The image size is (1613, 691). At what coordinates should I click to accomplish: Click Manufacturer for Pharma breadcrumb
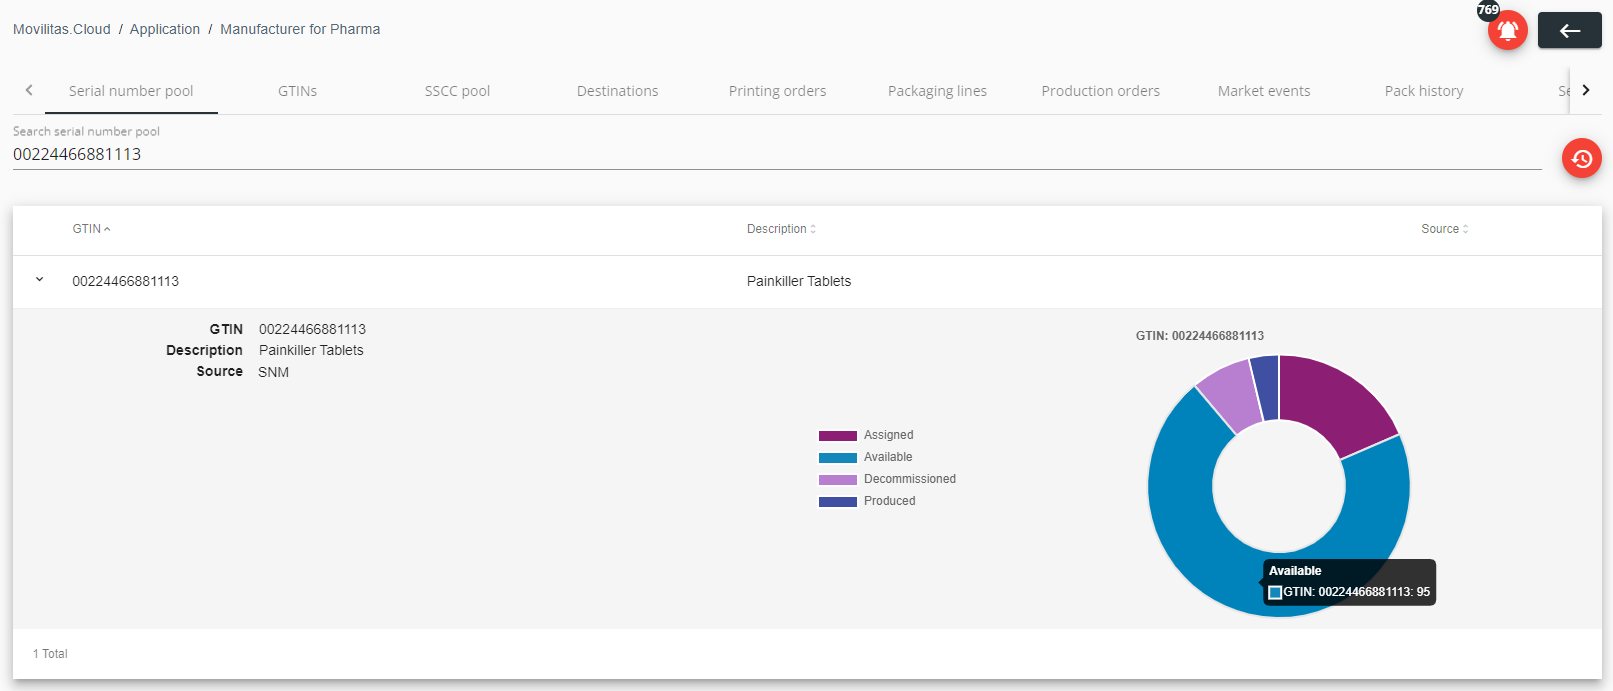click(300, 29)
